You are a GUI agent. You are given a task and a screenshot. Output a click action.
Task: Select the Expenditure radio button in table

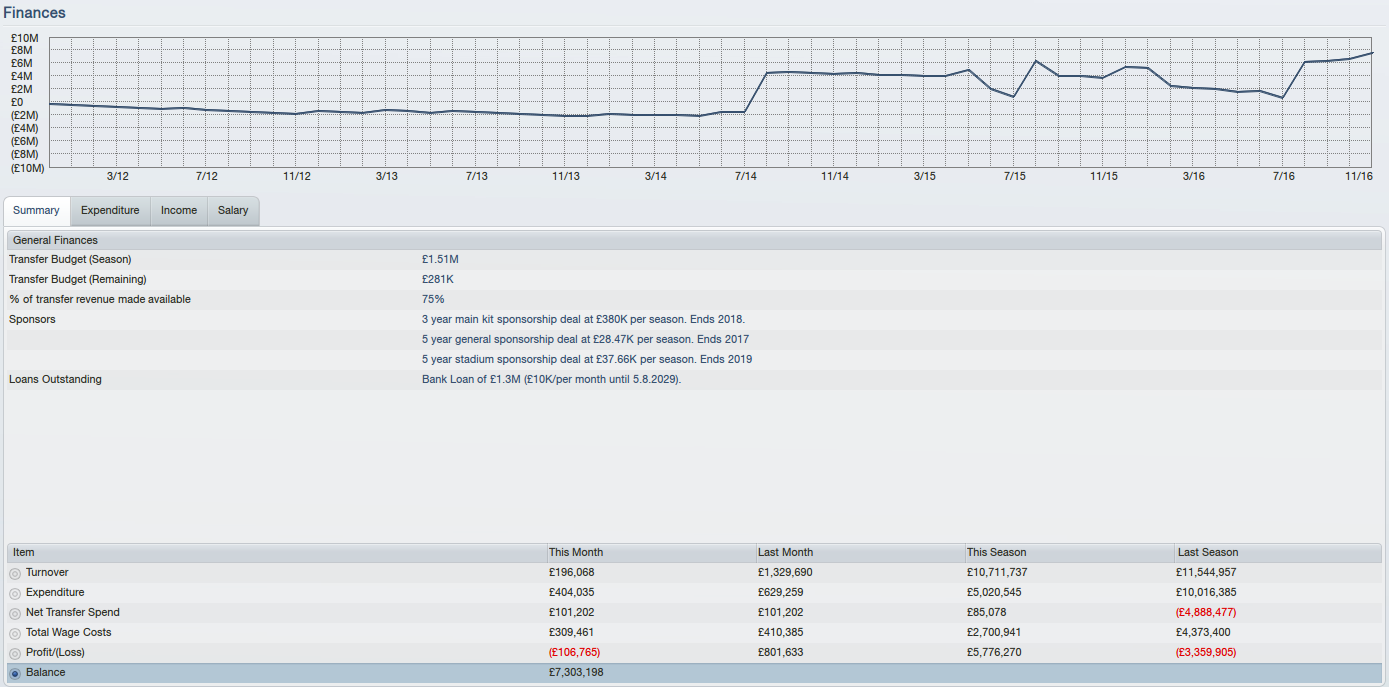click(x=15, y=593)
